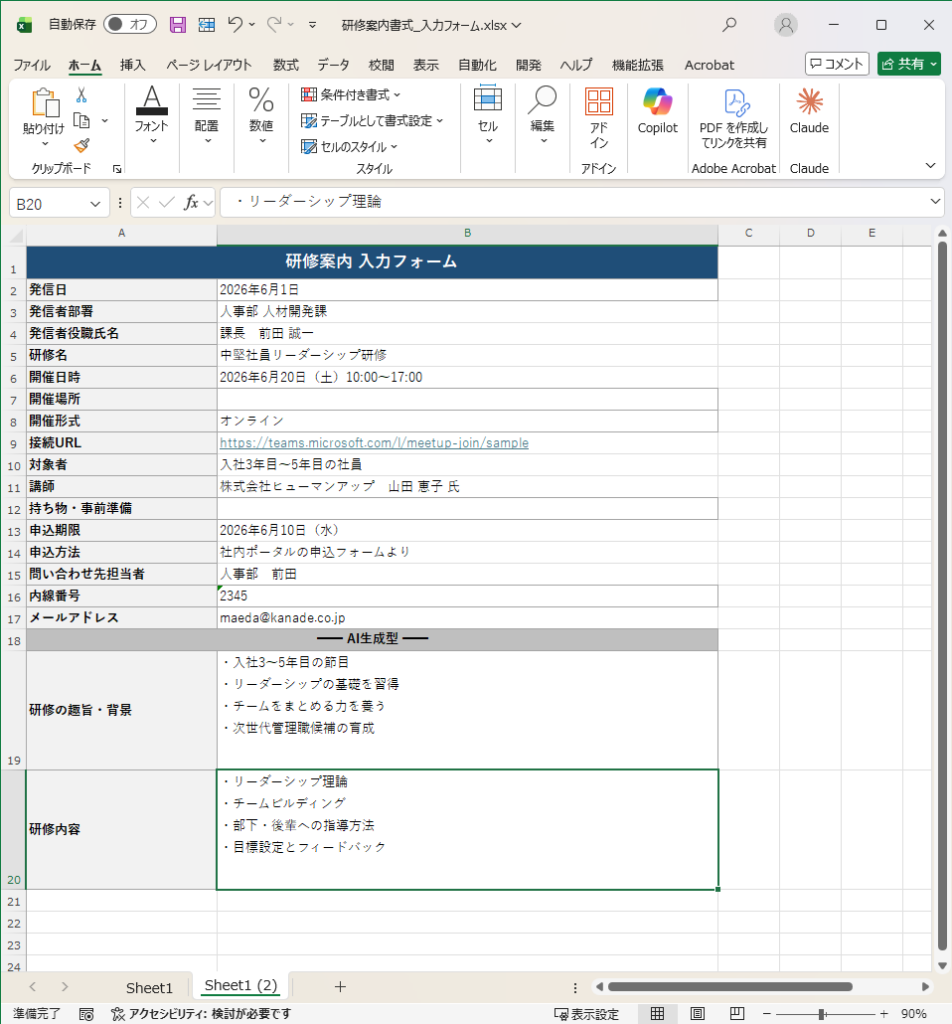Click PDF を作成してリンクを共有
Viewport: 952px width, 1024px height.
[x=733, y=118]
